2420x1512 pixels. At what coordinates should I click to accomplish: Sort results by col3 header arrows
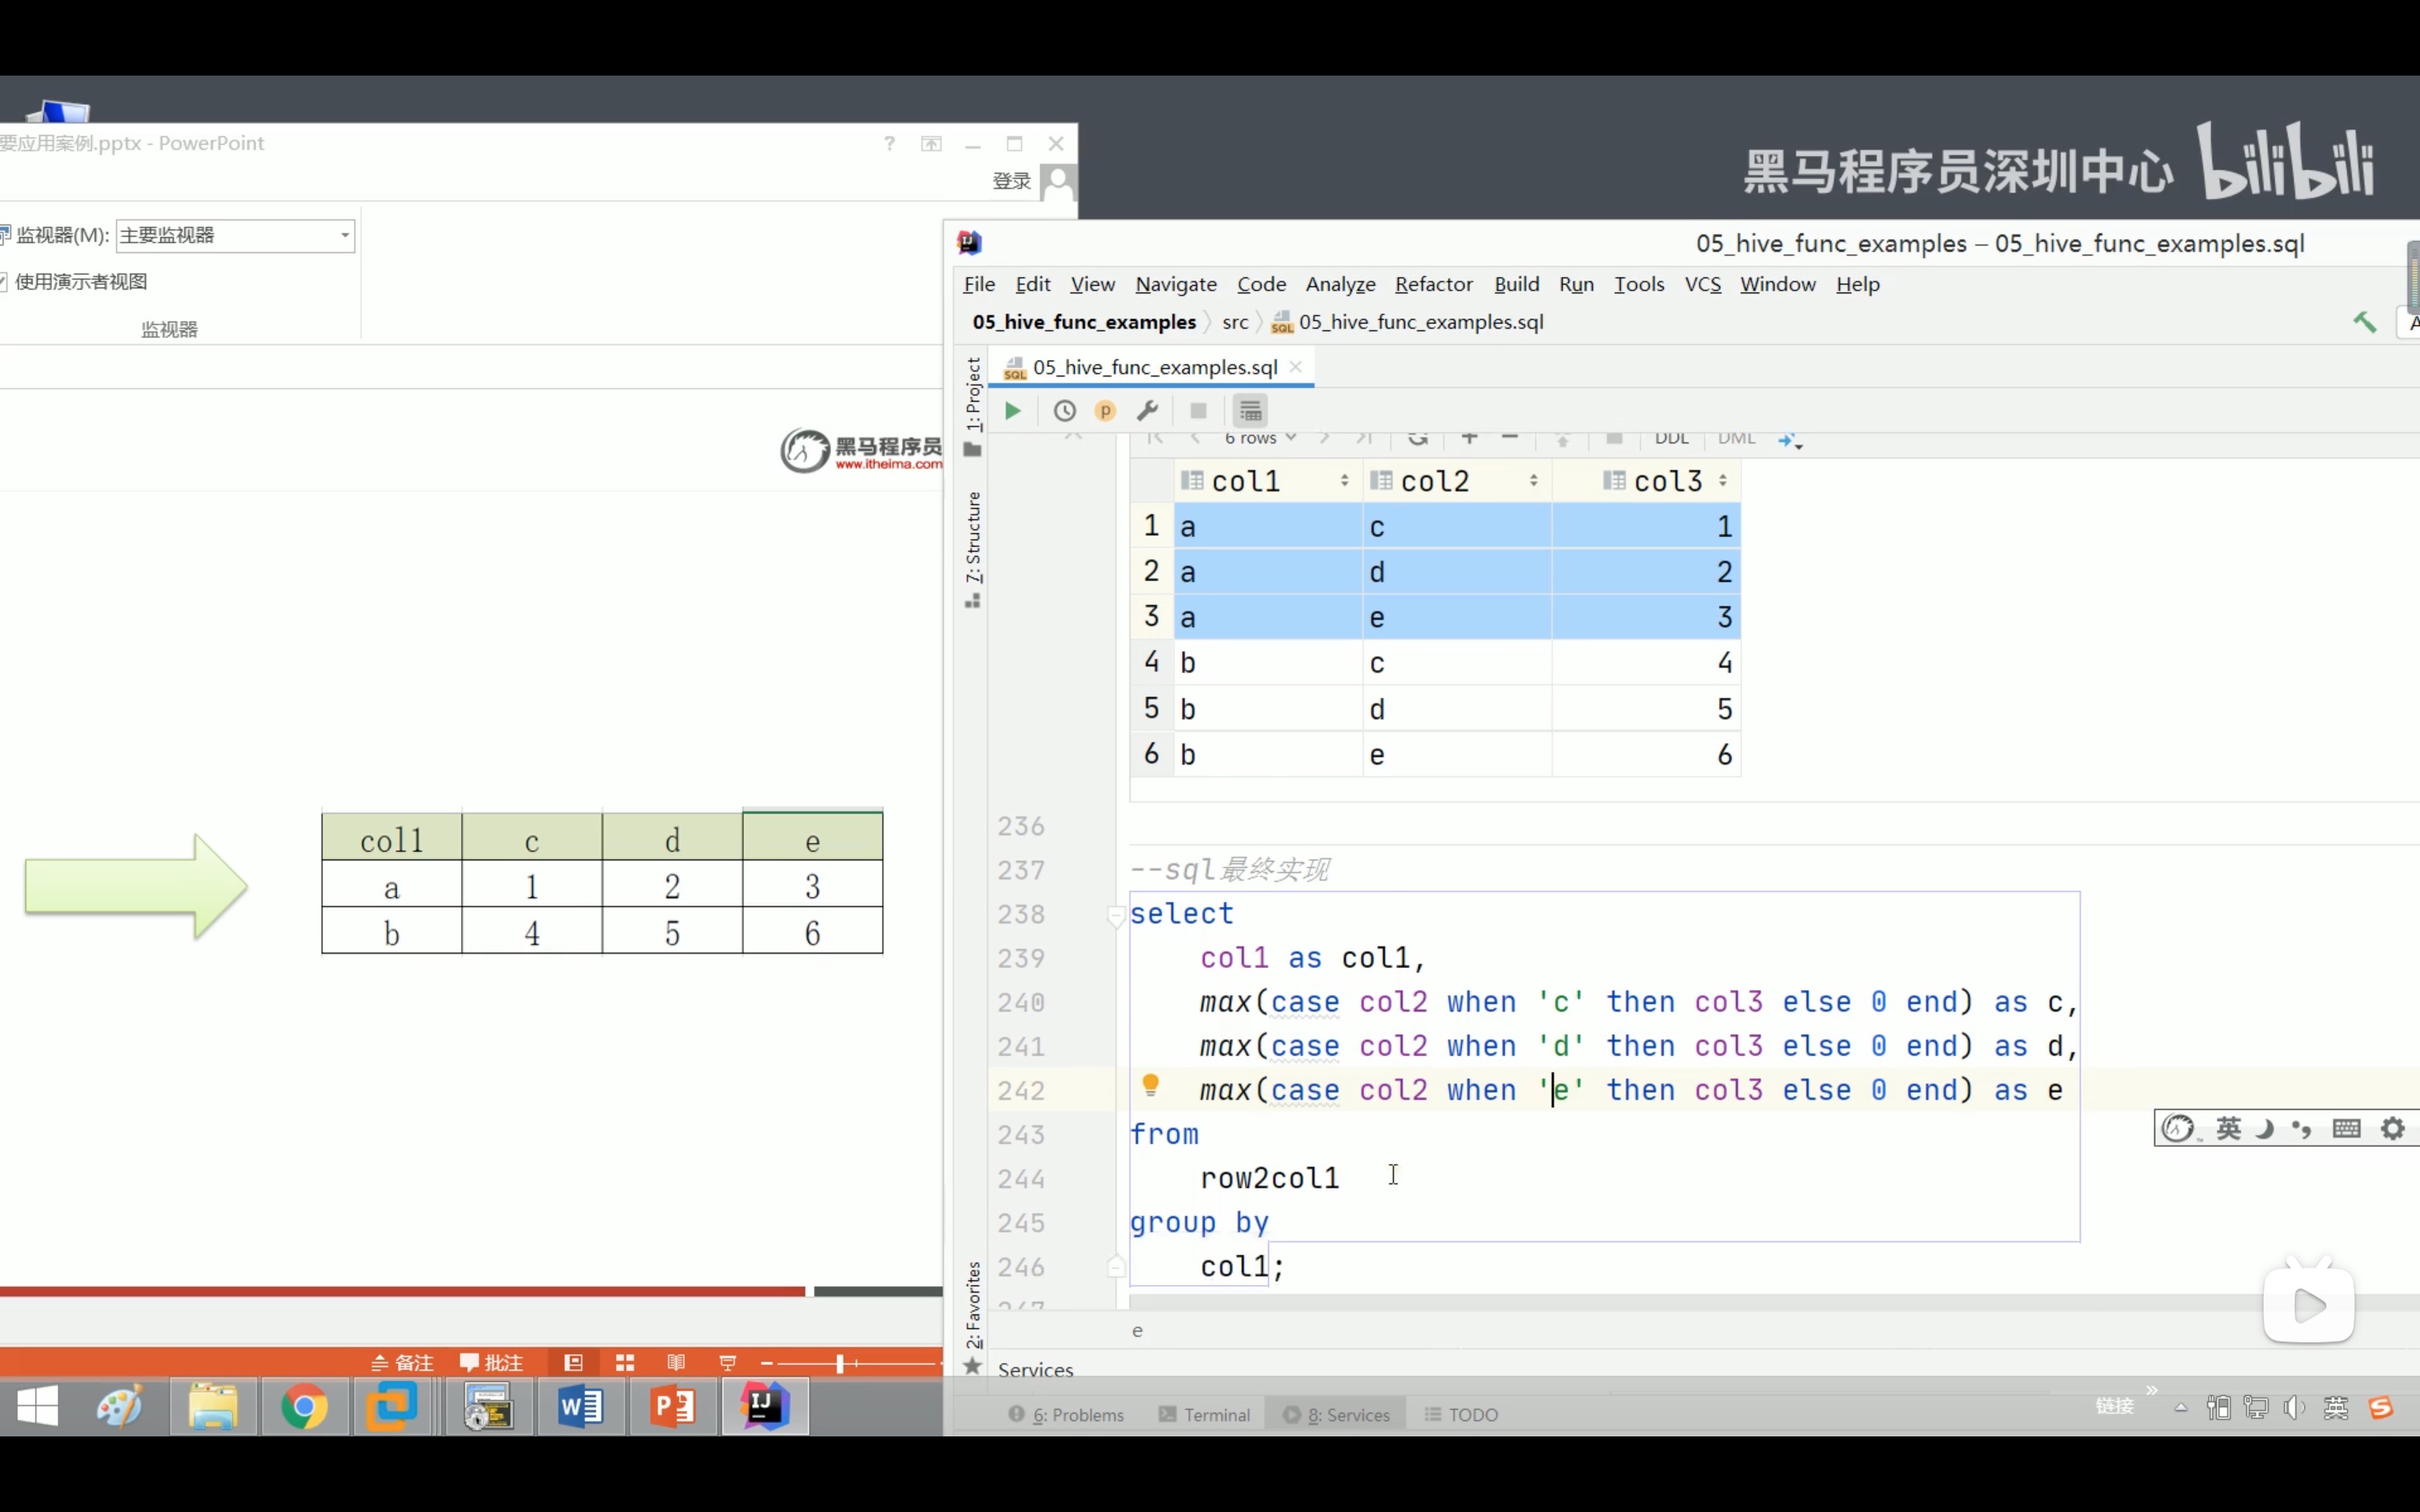1722,481
